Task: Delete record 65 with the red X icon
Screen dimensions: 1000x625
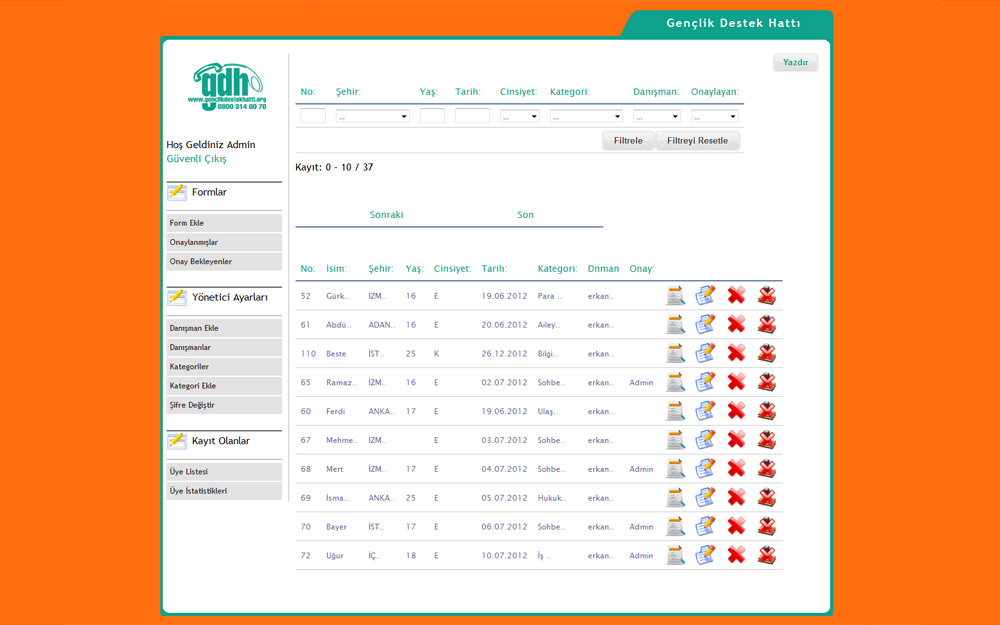Action: click(x=737, y=382)
